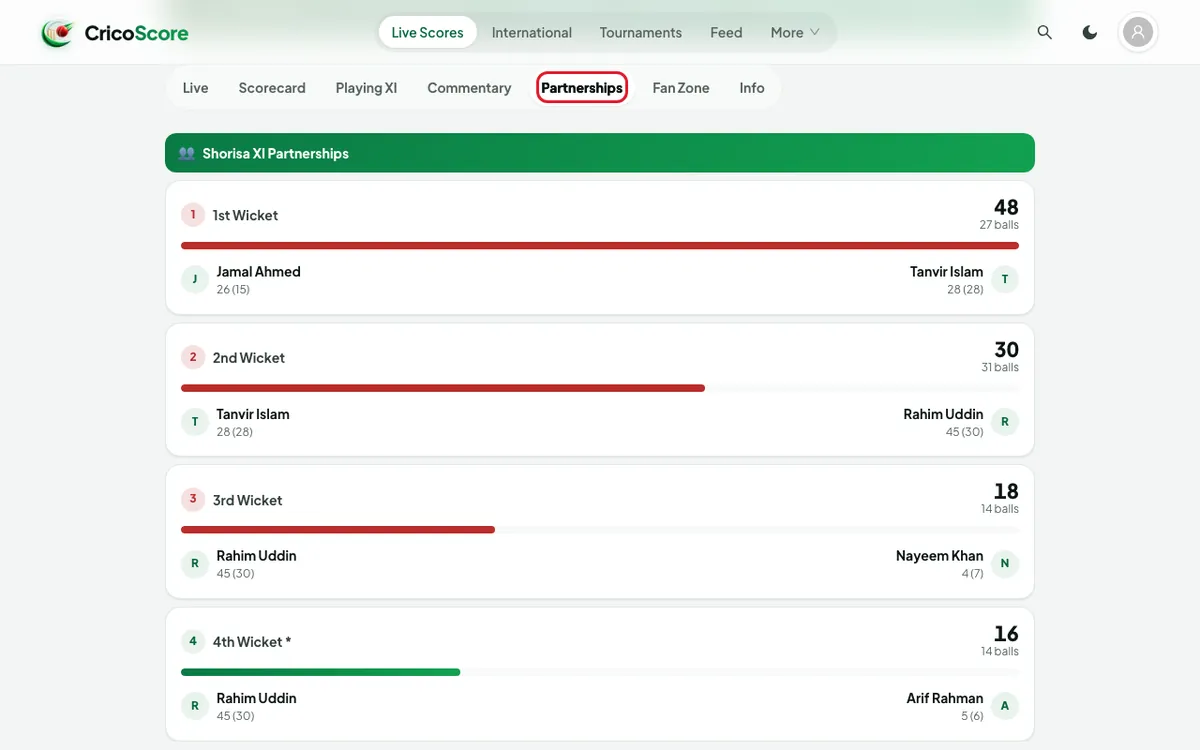Click the 2nd Wicket partnership progress bar
This screenshot has width=1200, height=750.
(x=600, y=388)
